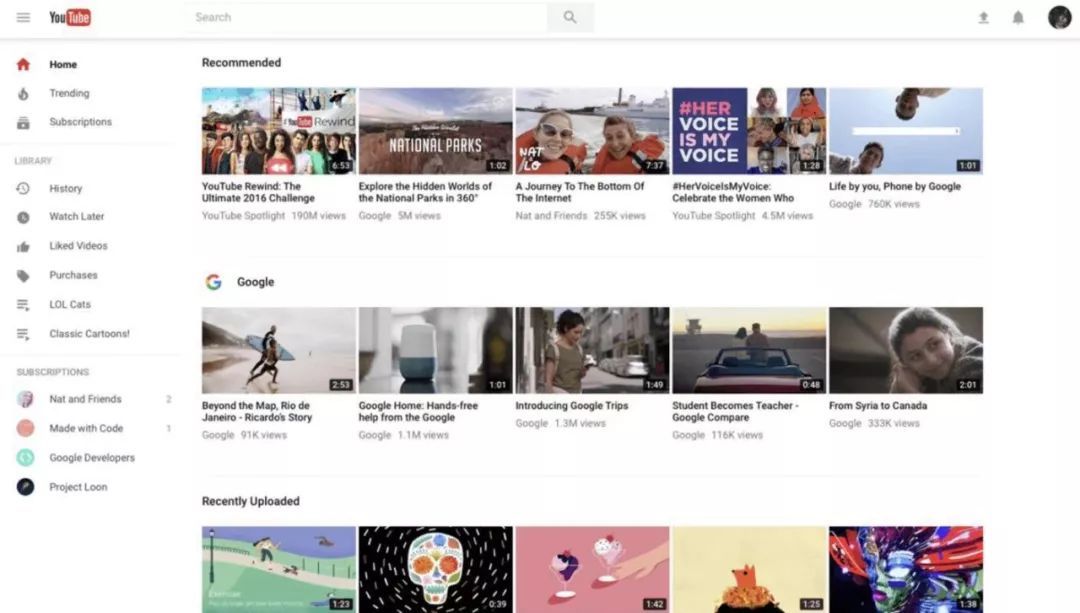Click title 'A Journey To The Bottom Of The Internet'
Screen dimensions: 1080x613
coord(580,192)
